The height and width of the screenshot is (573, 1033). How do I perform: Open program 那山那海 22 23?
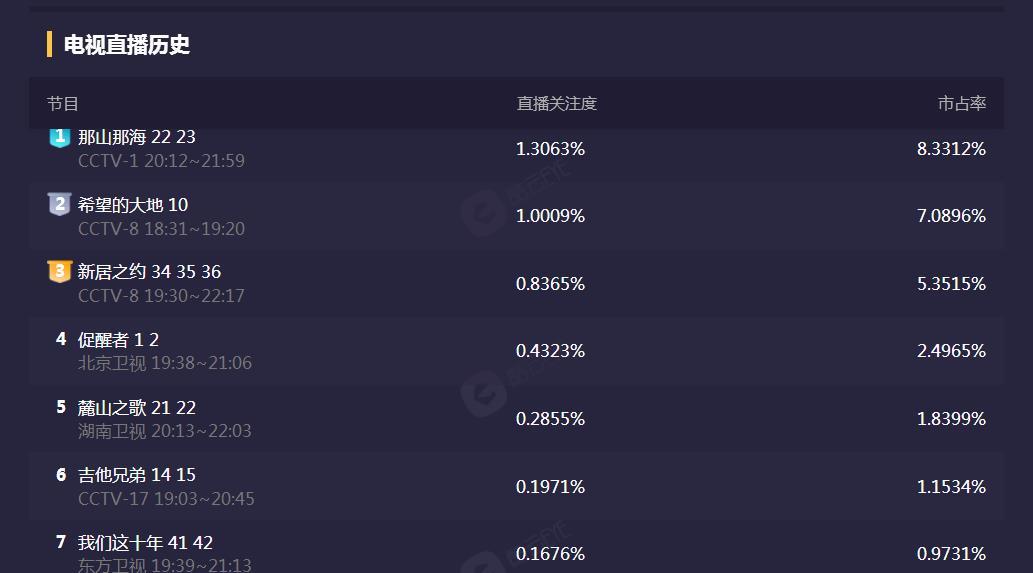pos(136,137)
